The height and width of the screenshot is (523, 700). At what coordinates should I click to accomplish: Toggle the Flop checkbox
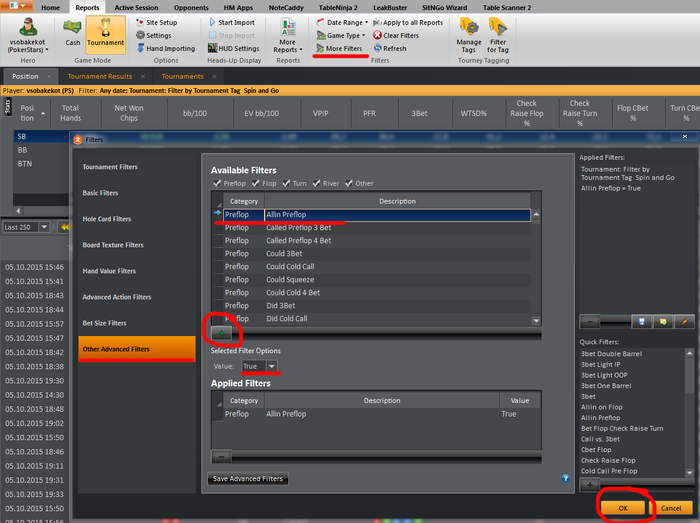click(255, 183)
